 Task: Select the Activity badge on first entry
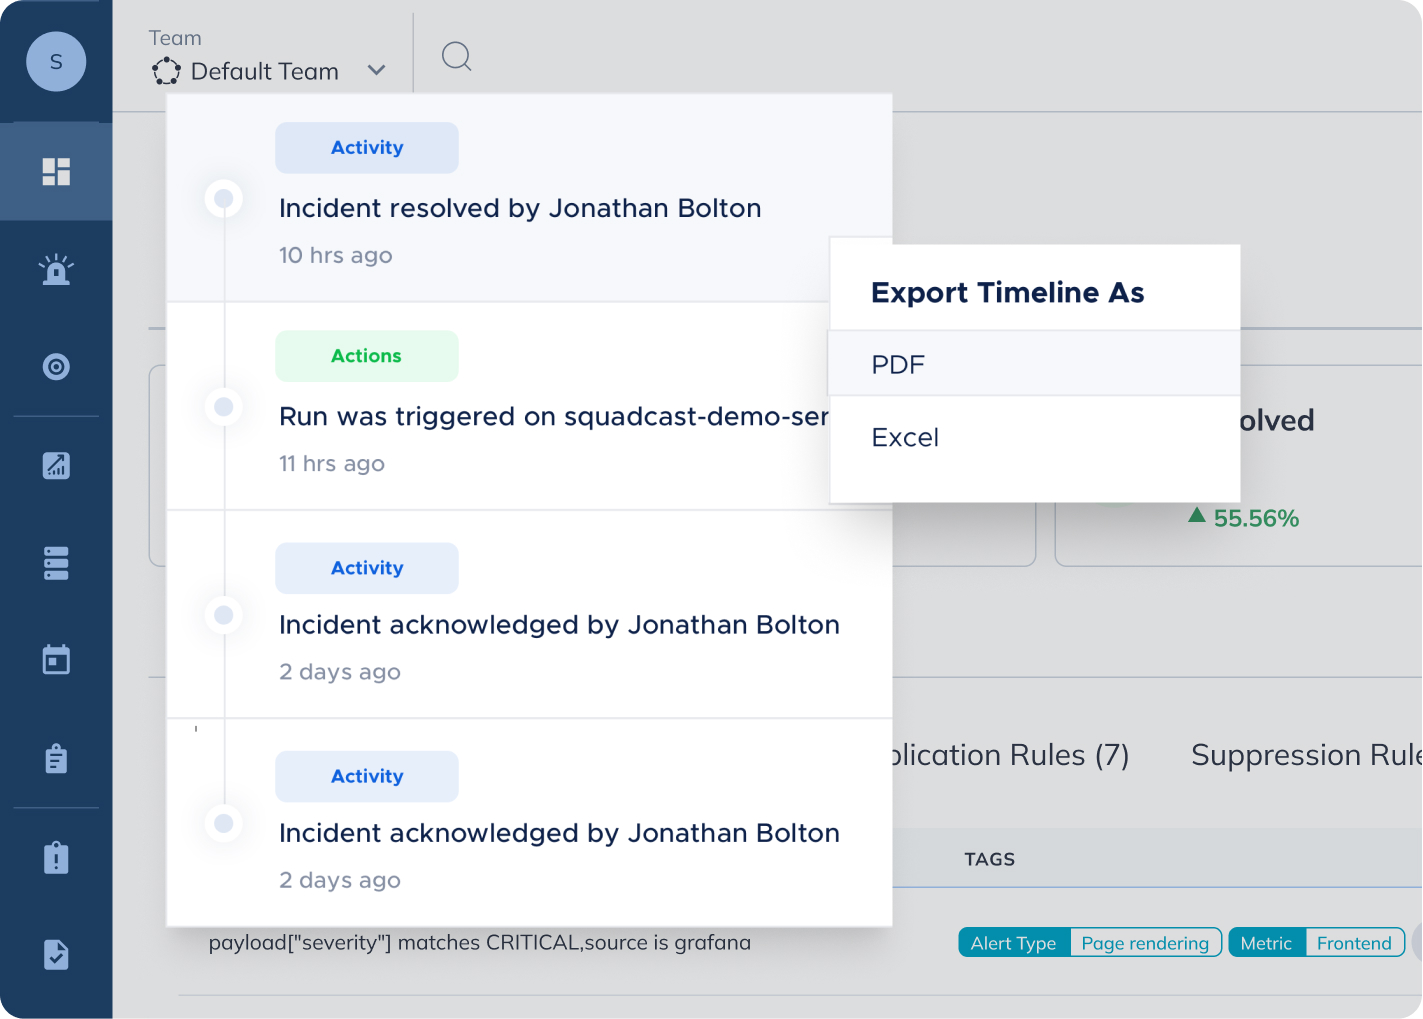coord(366,147)
